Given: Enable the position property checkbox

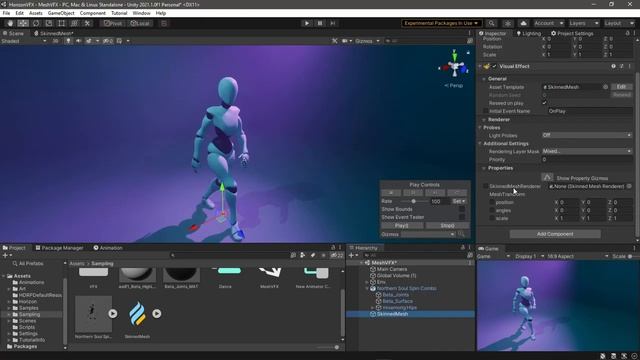Looking at the screenshot, I should 492,202.
